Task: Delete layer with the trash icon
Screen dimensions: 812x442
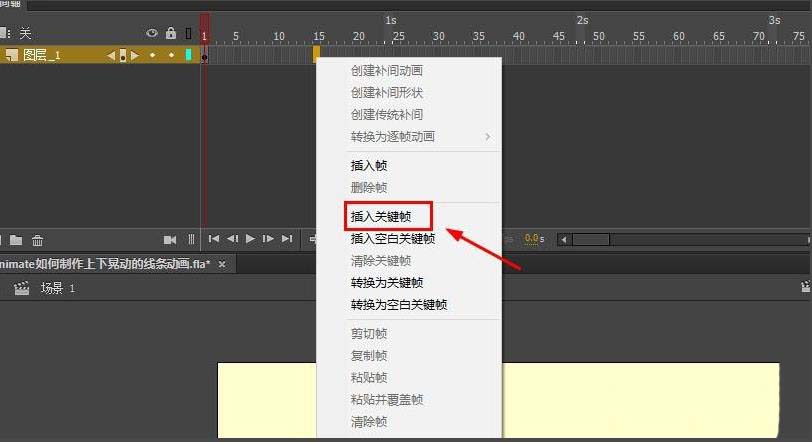Action: [x=37, y=240]
